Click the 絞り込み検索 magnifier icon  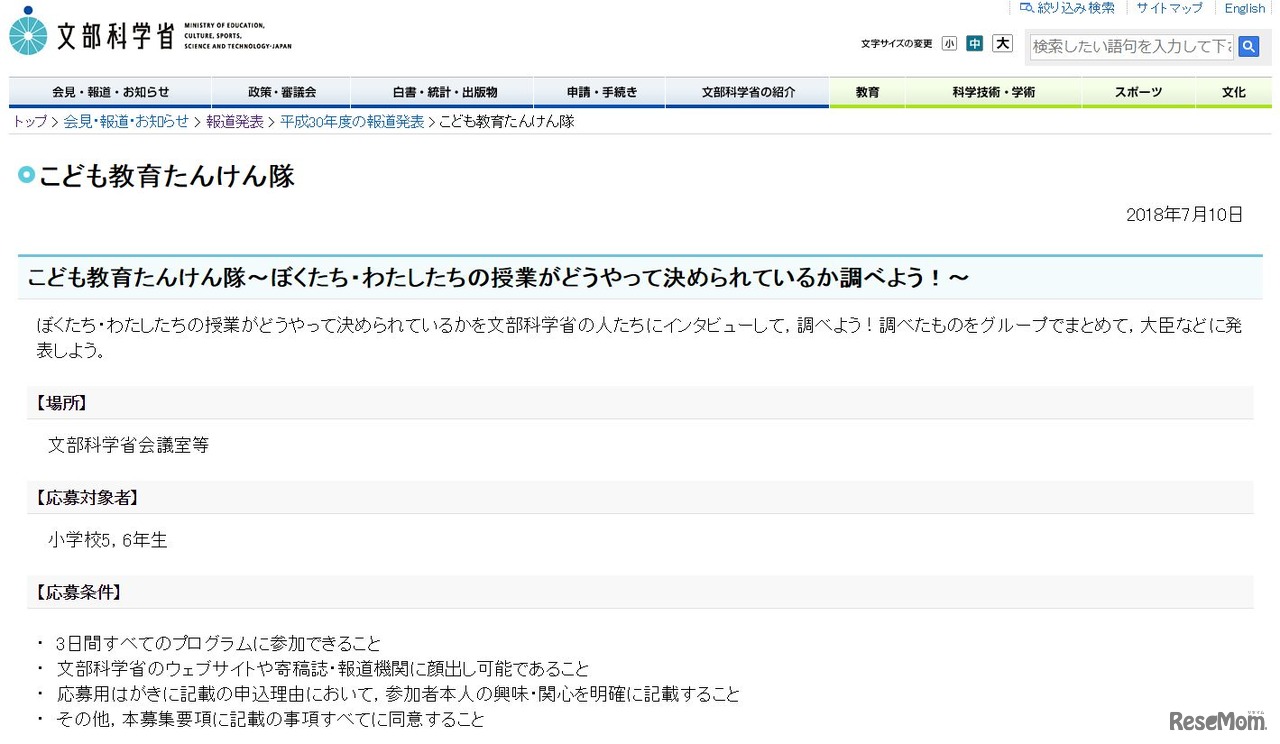point(1026,8)
